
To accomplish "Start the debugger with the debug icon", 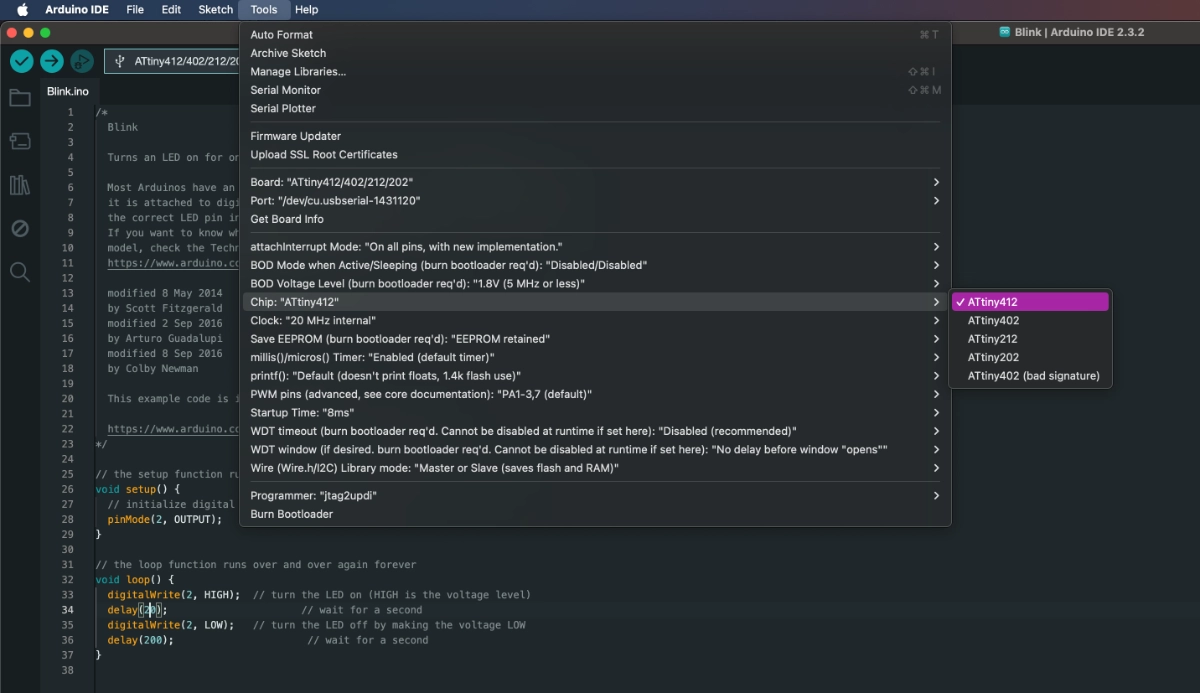I will tap(82, 61).
